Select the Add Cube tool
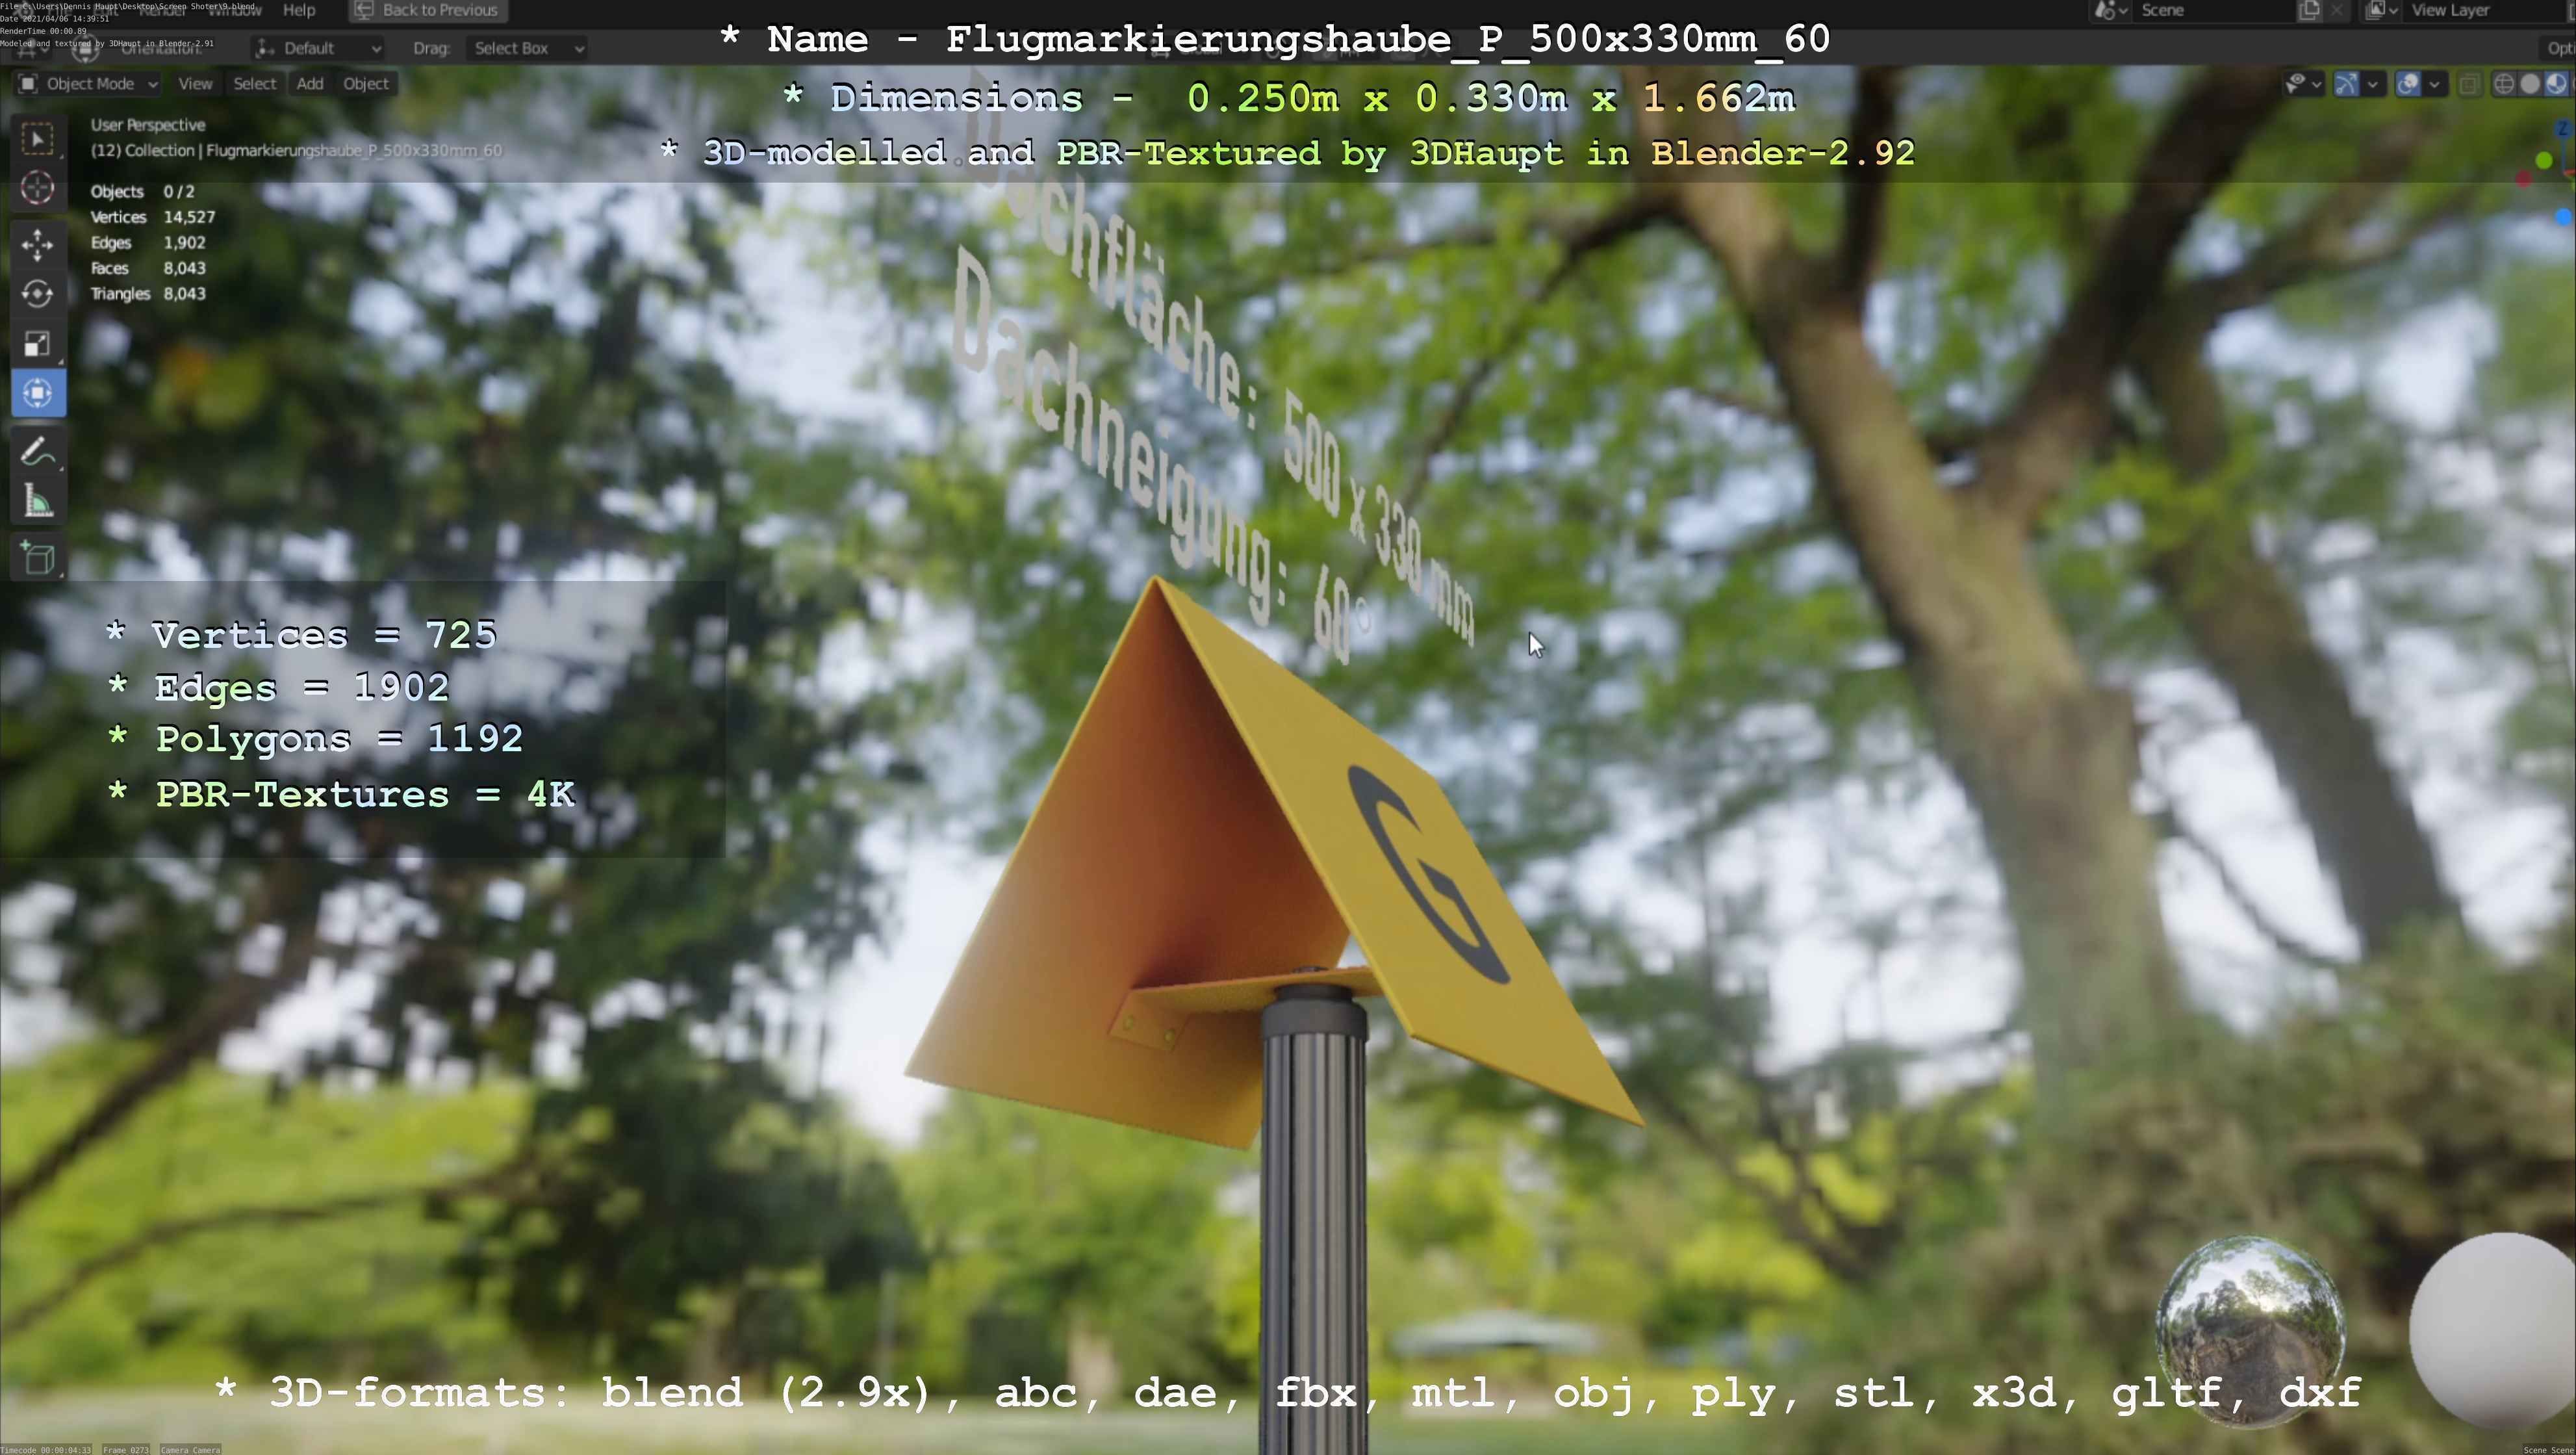Screen dimensions: 2576x1455 38,558
